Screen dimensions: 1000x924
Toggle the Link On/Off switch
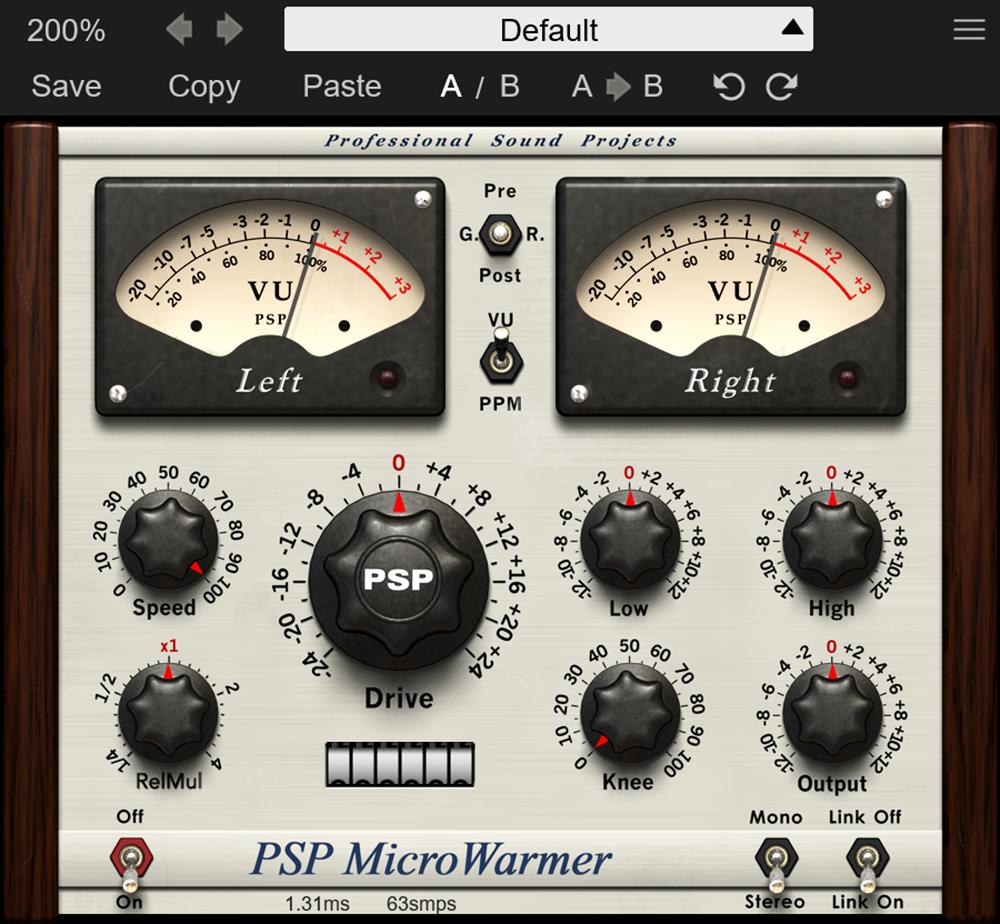[865, 861]
